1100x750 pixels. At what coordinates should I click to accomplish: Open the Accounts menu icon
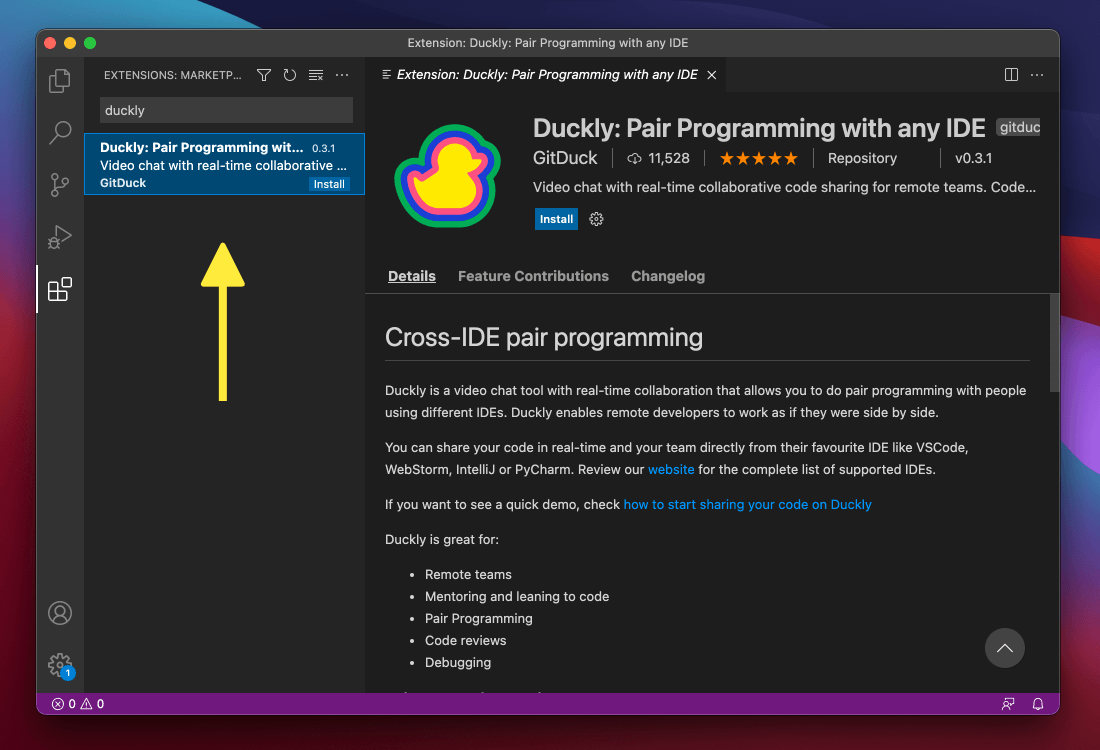tap(60, 613)
